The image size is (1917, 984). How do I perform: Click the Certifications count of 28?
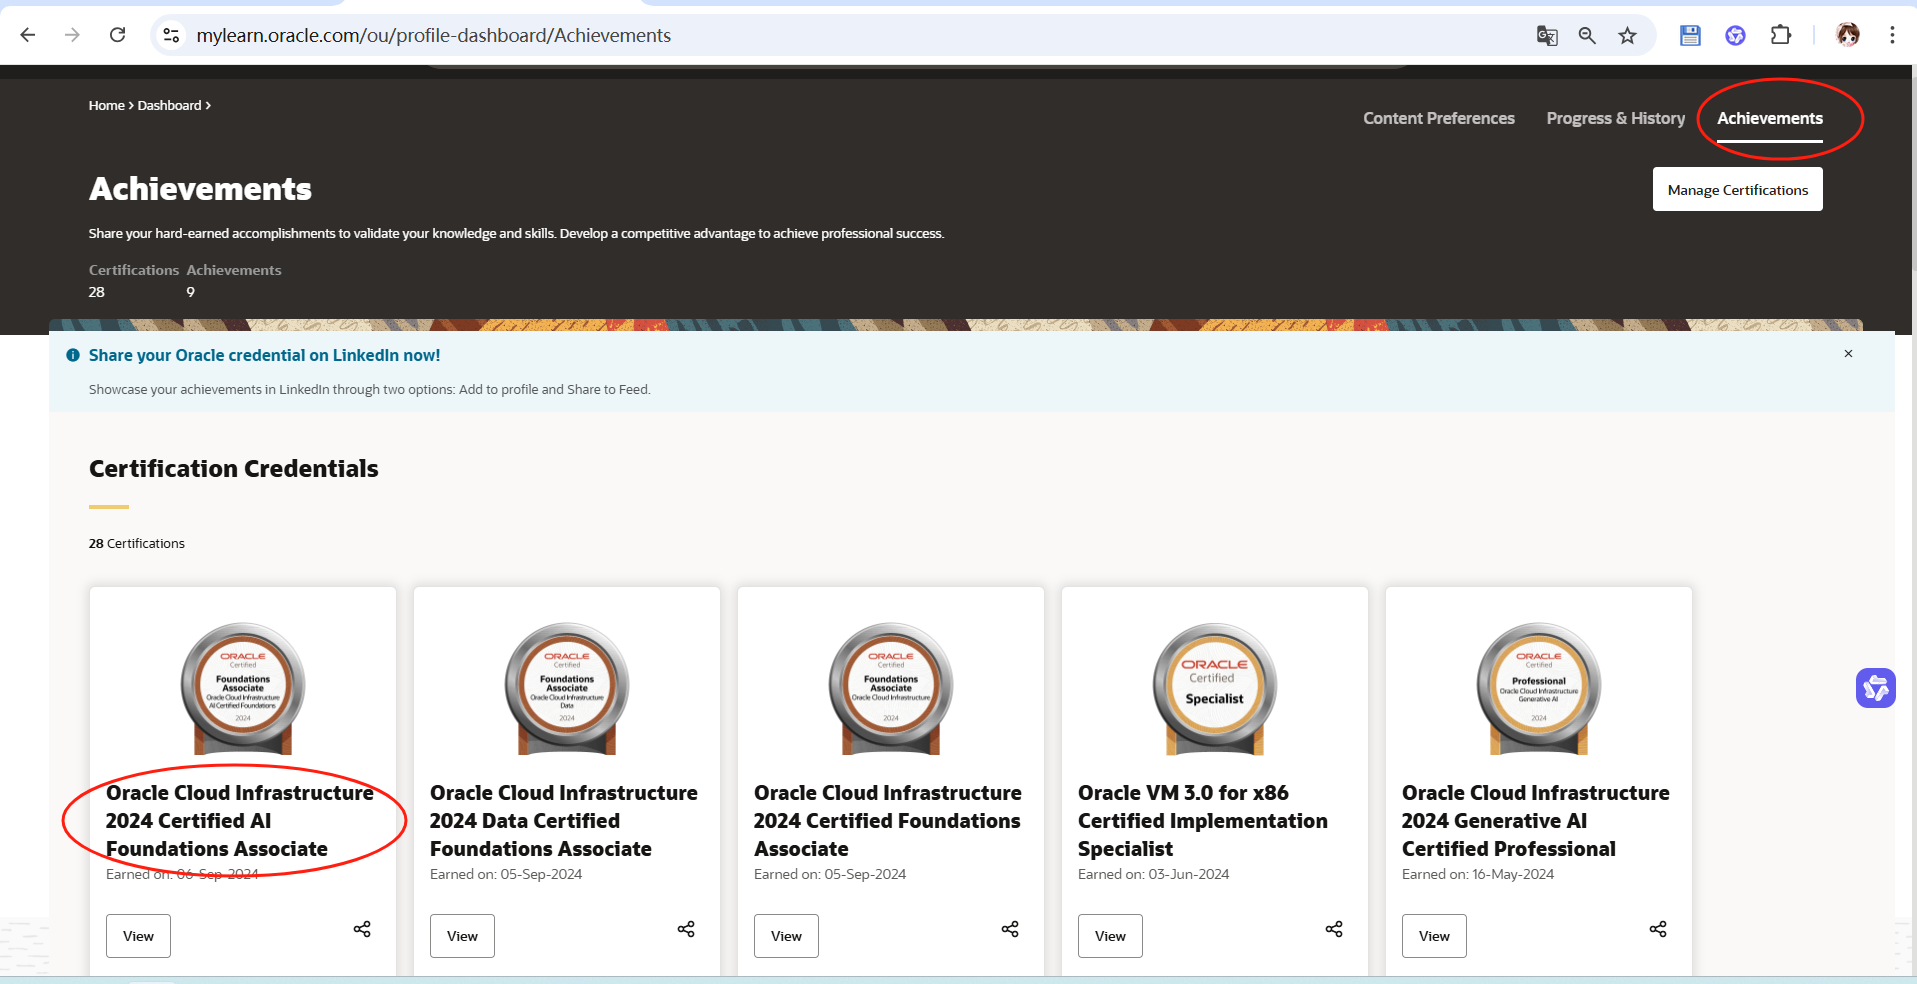tap(96, 292)
